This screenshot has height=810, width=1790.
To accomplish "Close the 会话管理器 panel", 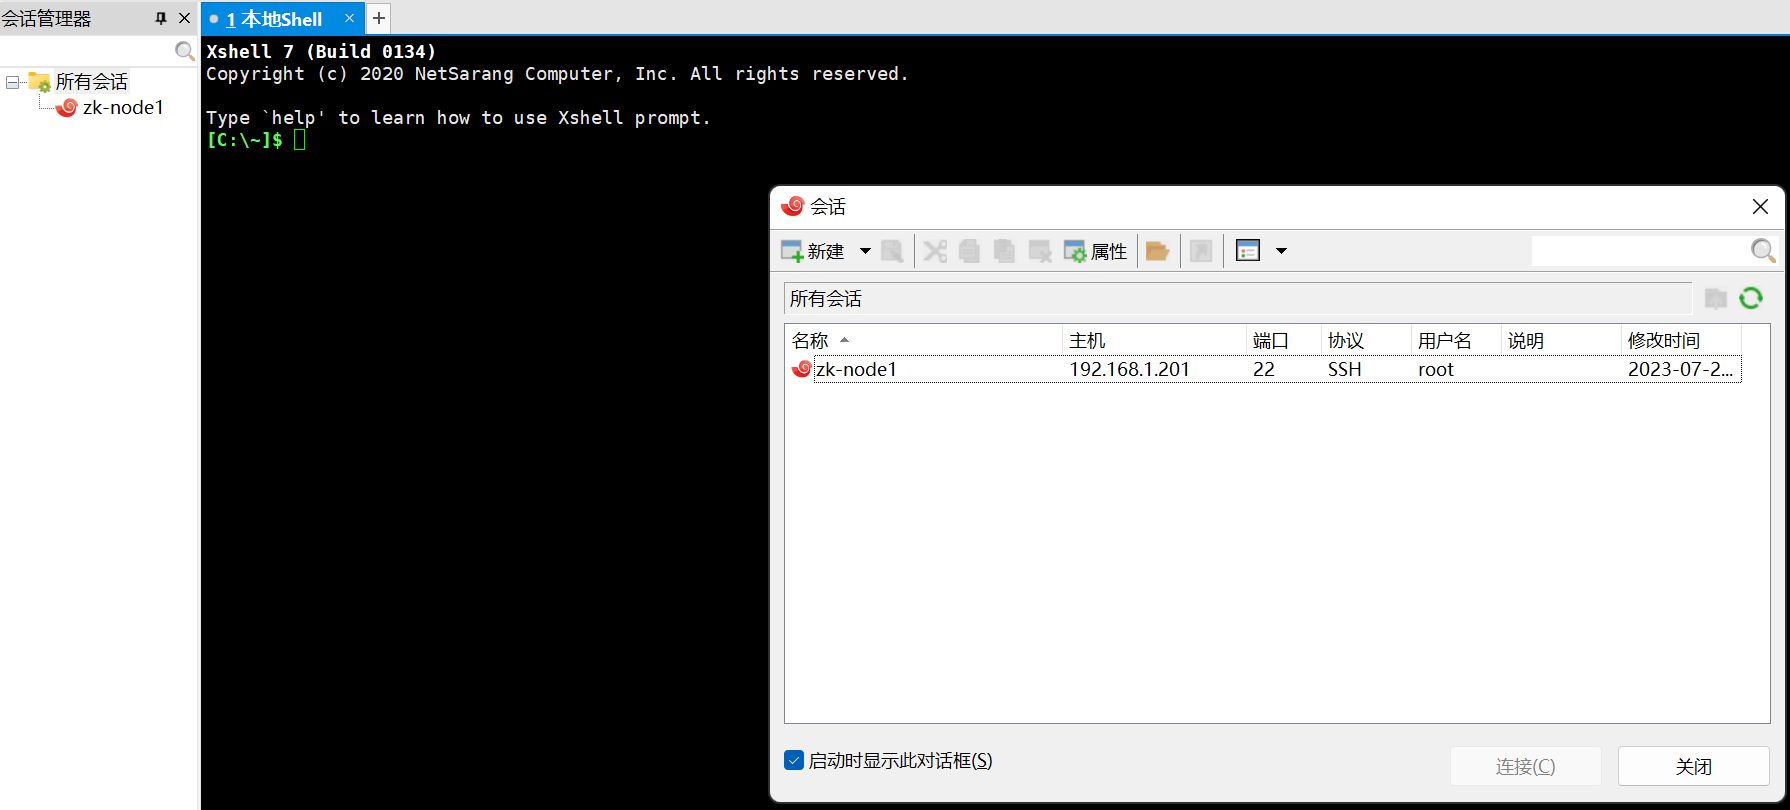I will pos(185,18).
